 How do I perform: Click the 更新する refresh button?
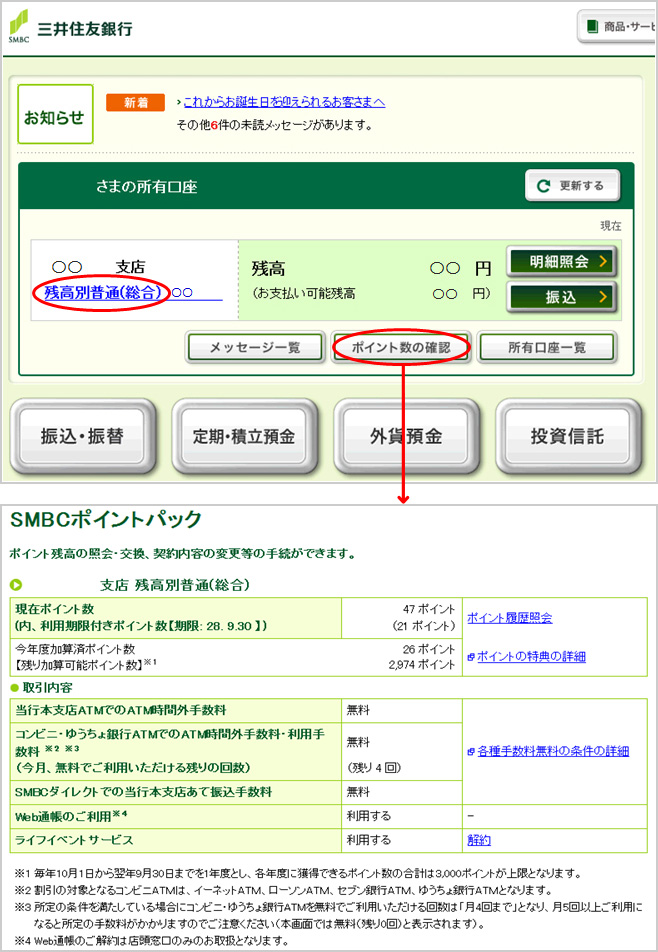(572, 186)
